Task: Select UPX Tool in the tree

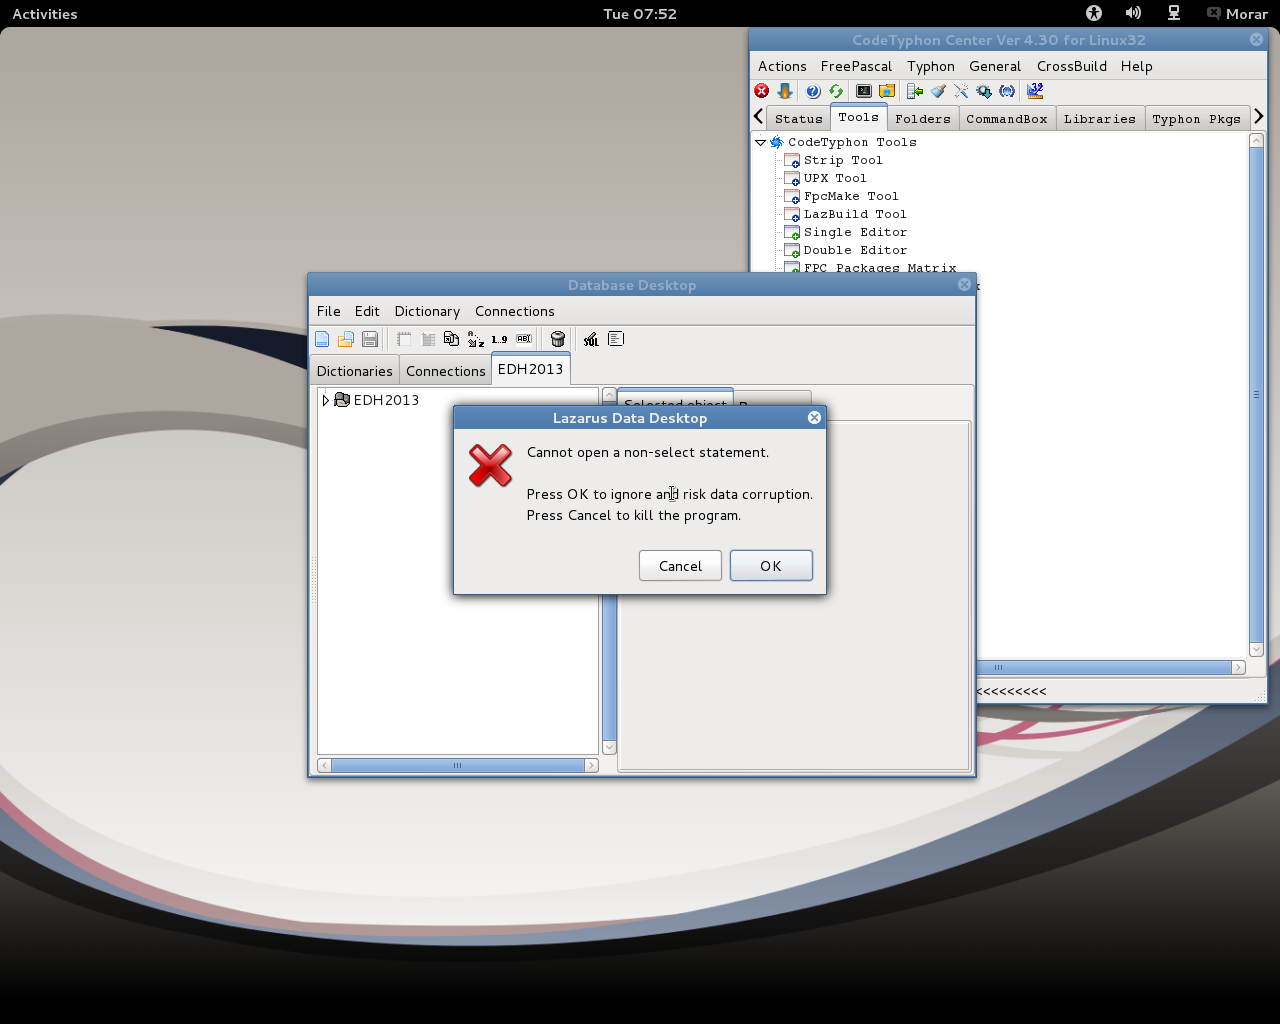Action: 835,178
